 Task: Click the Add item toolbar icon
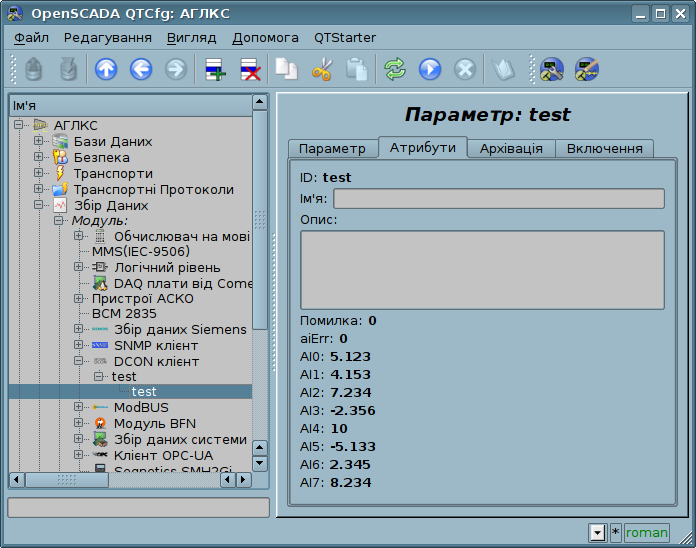click(215, 69)
